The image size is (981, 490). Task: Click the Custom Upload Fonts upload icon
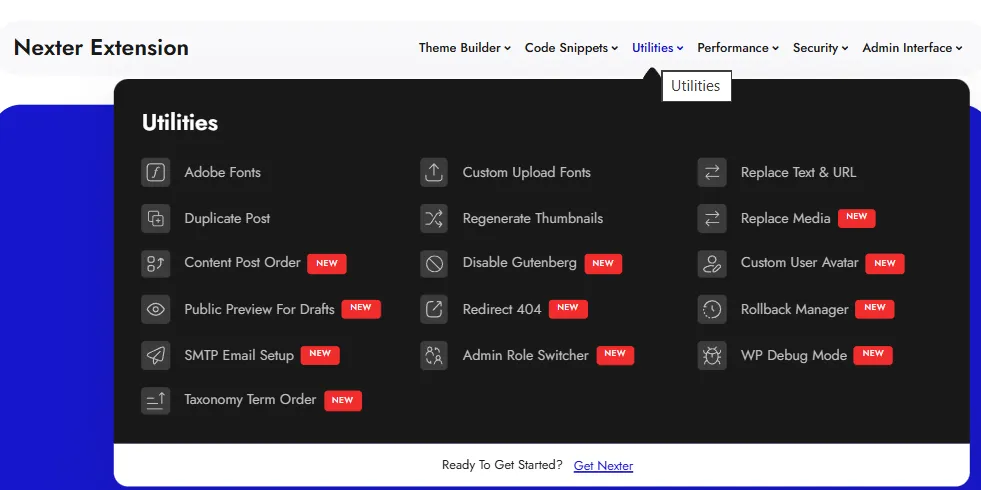click(x=434, y=172)
